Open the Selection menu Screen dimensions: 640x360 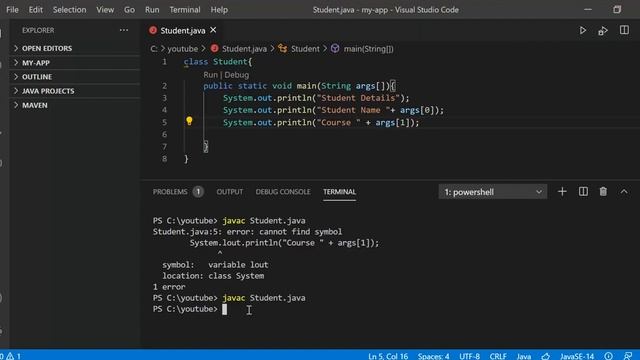click(x=69, y=9)
